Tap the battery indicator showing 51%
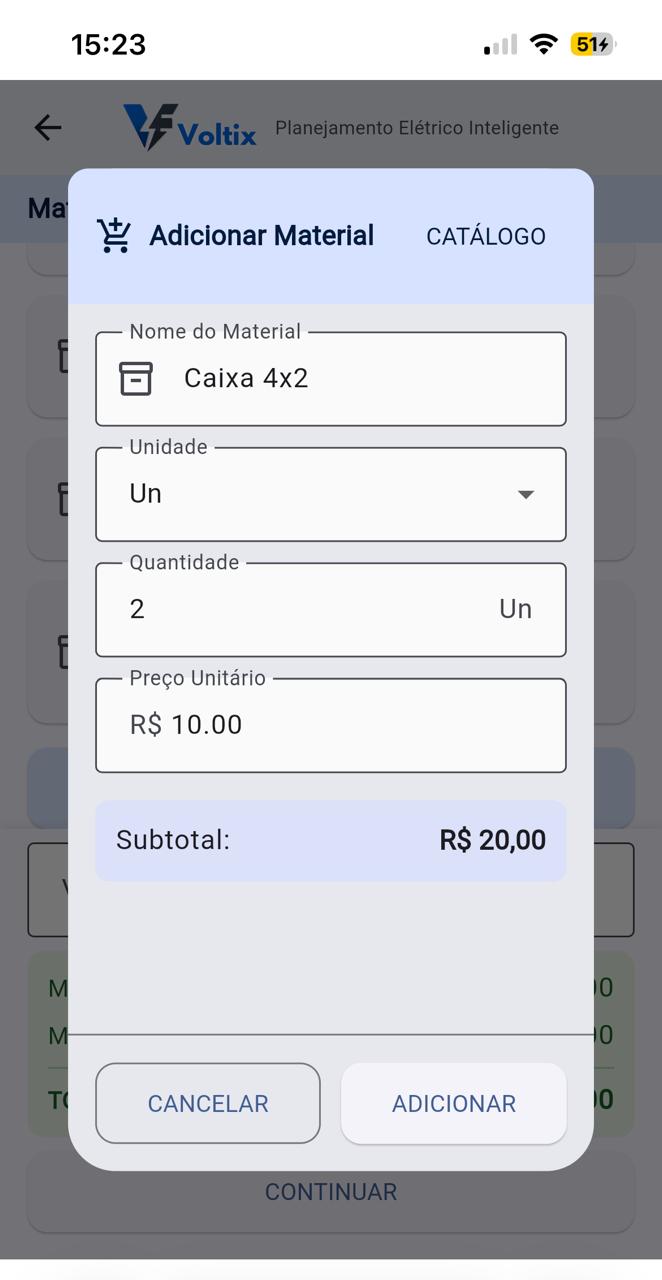 coord(585,44)
